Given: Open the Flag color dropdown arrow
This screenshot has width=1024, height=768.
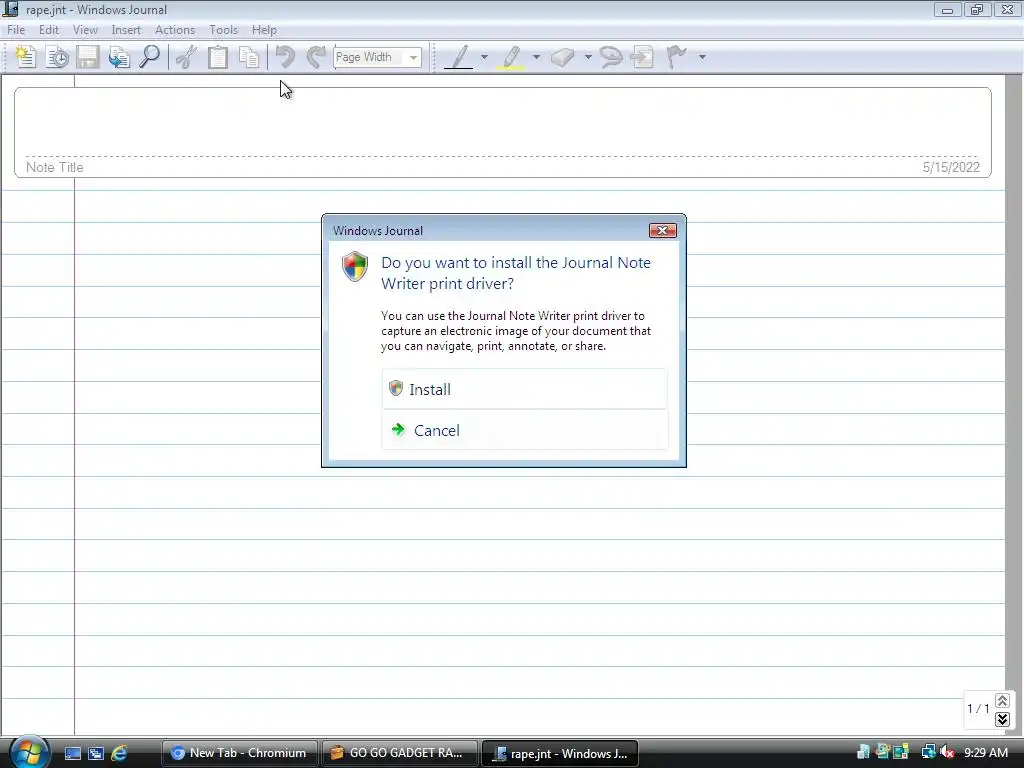Looking at the screenshot, I should point(702,57).
